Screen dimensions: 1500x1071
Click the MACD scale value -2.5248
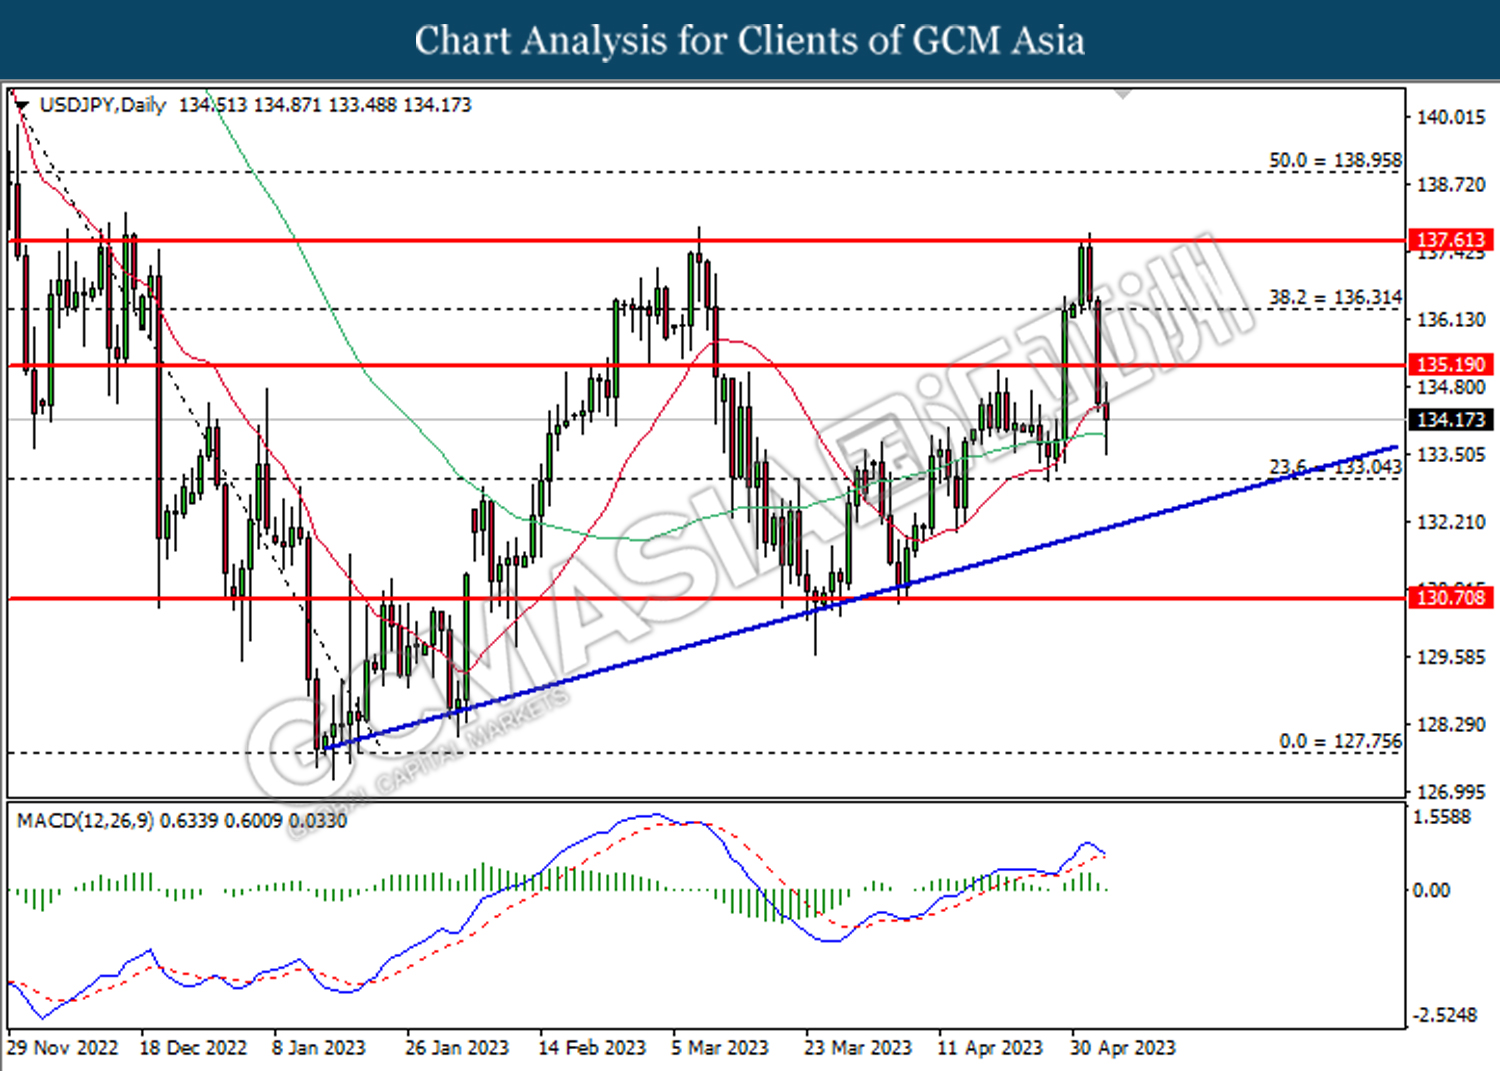[x=1444, y=1015]
